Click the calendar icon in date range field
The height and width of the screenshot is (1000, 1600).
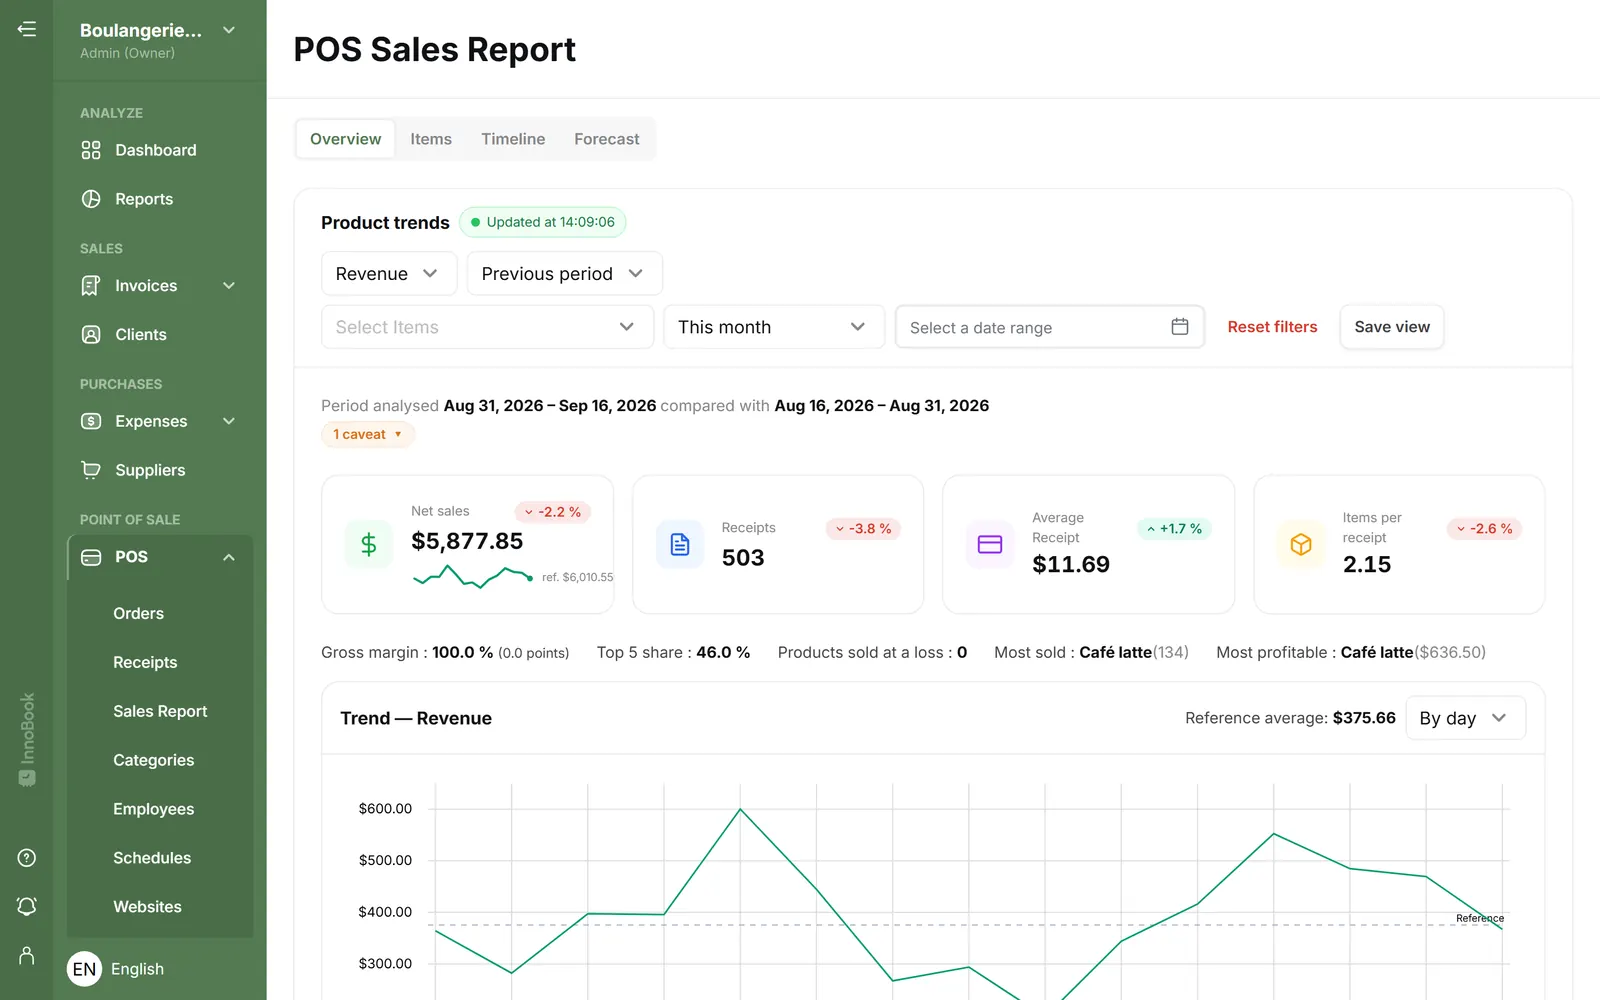click(1180, 327)
